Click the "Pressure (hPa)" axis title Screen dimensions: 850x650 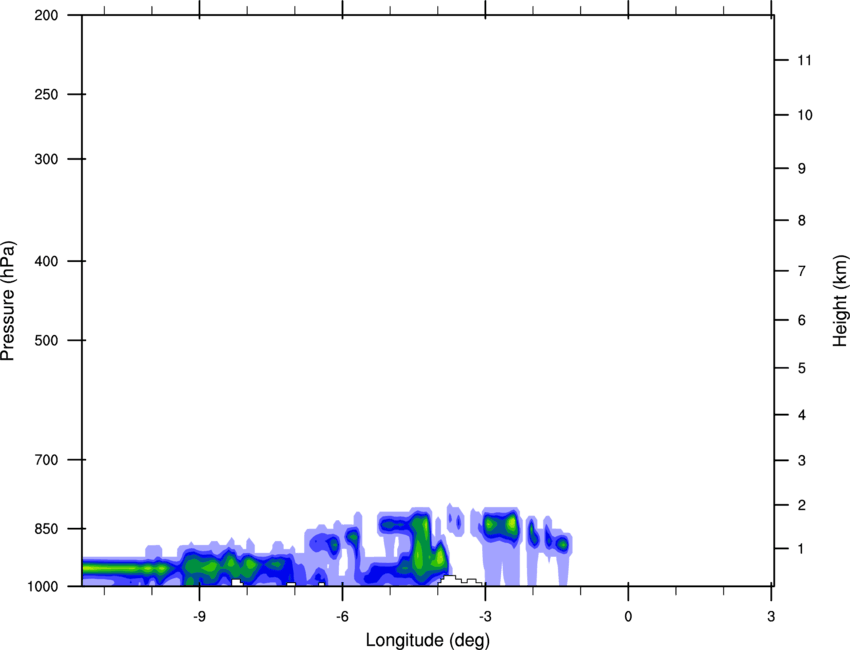[8, 301]
